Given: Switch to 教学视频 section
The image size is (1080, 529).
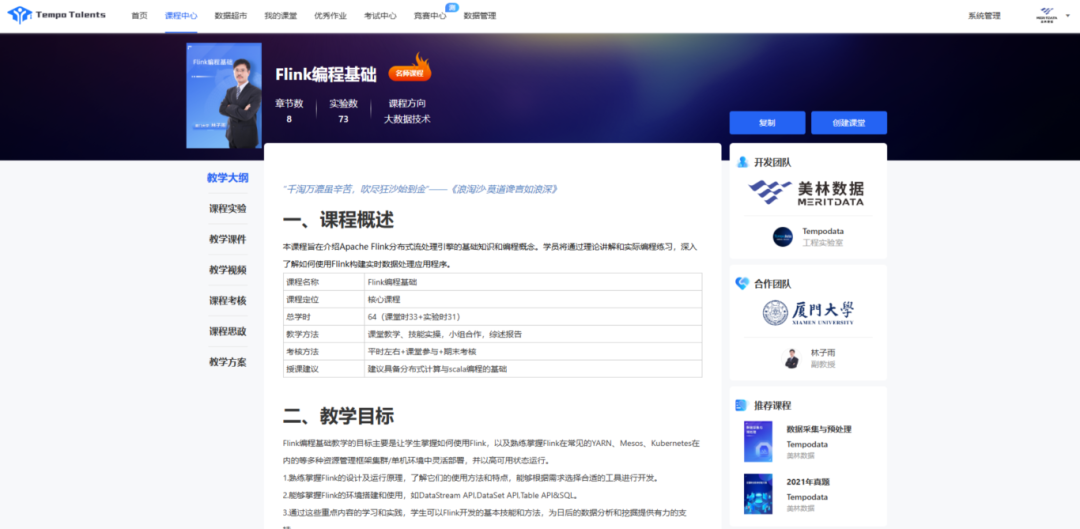Looking at the screenshot, I should (227, 270).
